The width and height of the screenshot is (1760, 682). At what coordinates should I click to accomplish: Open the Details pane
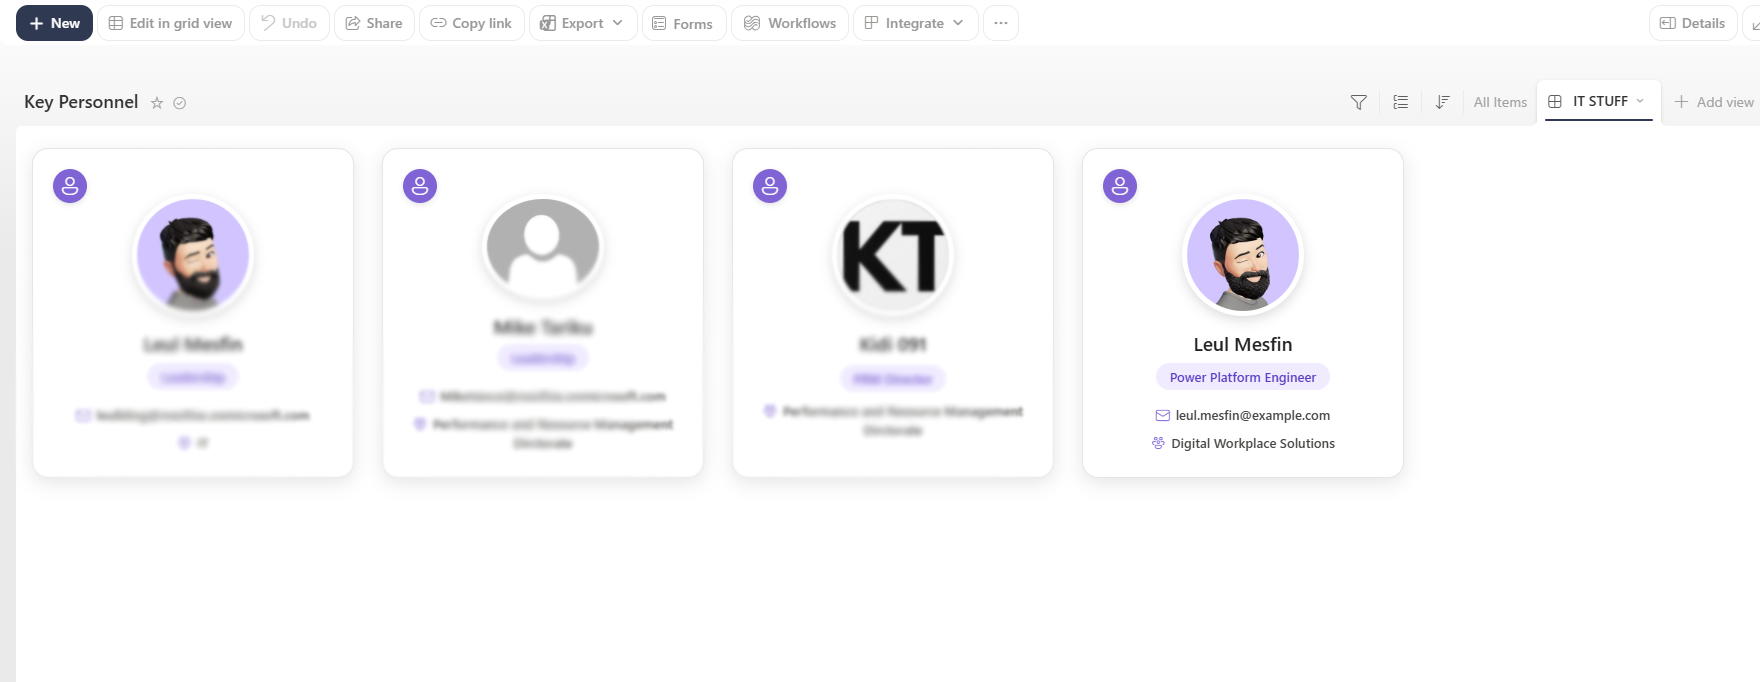tap(1693, 23)
